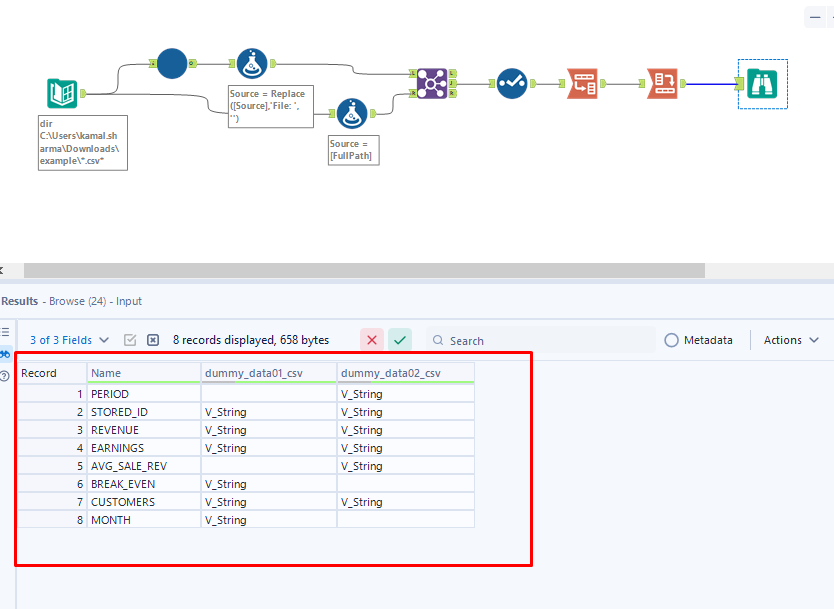Select the Formula tool setting Source = [FullPath]
Screen dimensions: 834x609
(x=352, y=113)
